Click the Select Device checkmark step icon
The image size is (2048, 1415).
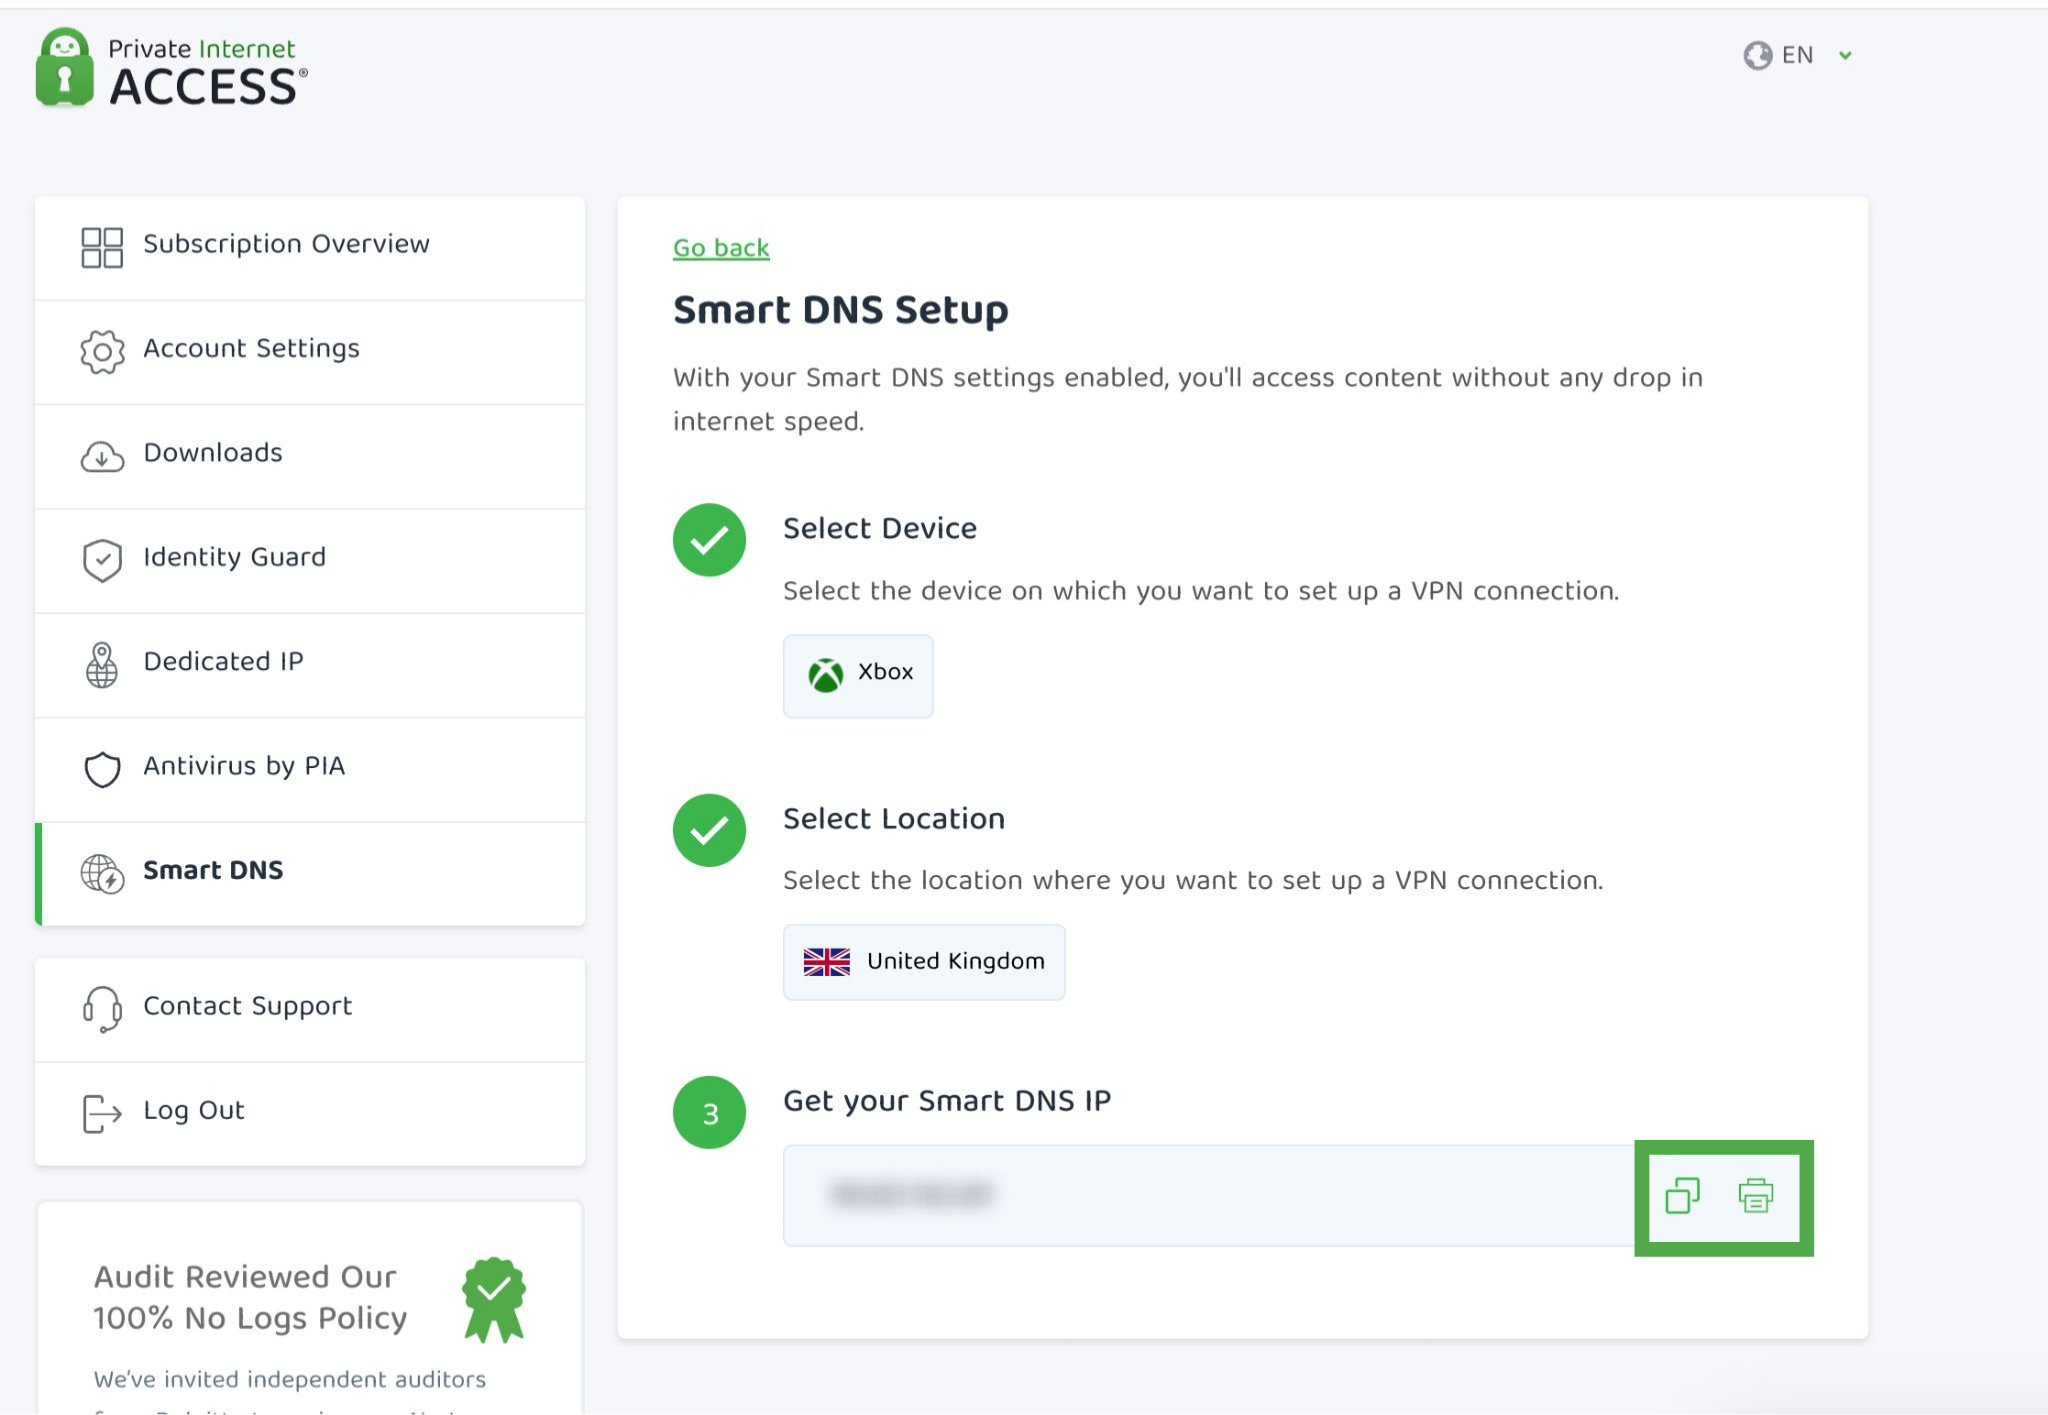coord(709,540)
